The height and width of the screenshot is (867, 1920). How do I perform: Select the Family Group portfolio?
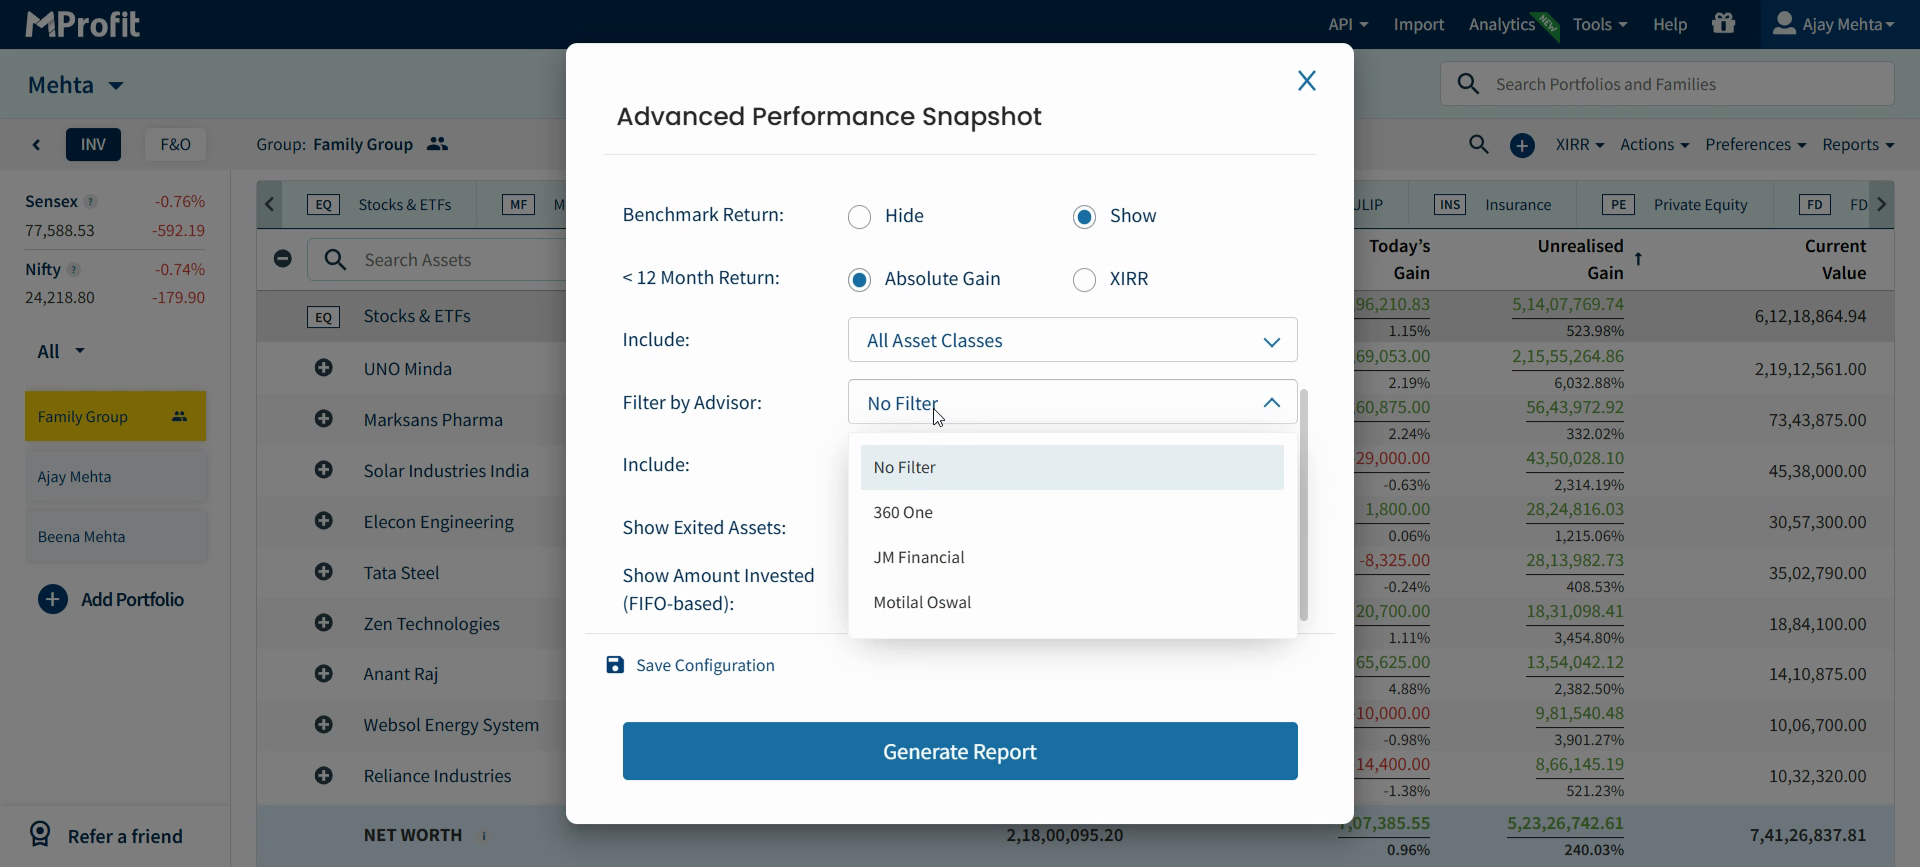pyautogui.click(x=115, y=416)
